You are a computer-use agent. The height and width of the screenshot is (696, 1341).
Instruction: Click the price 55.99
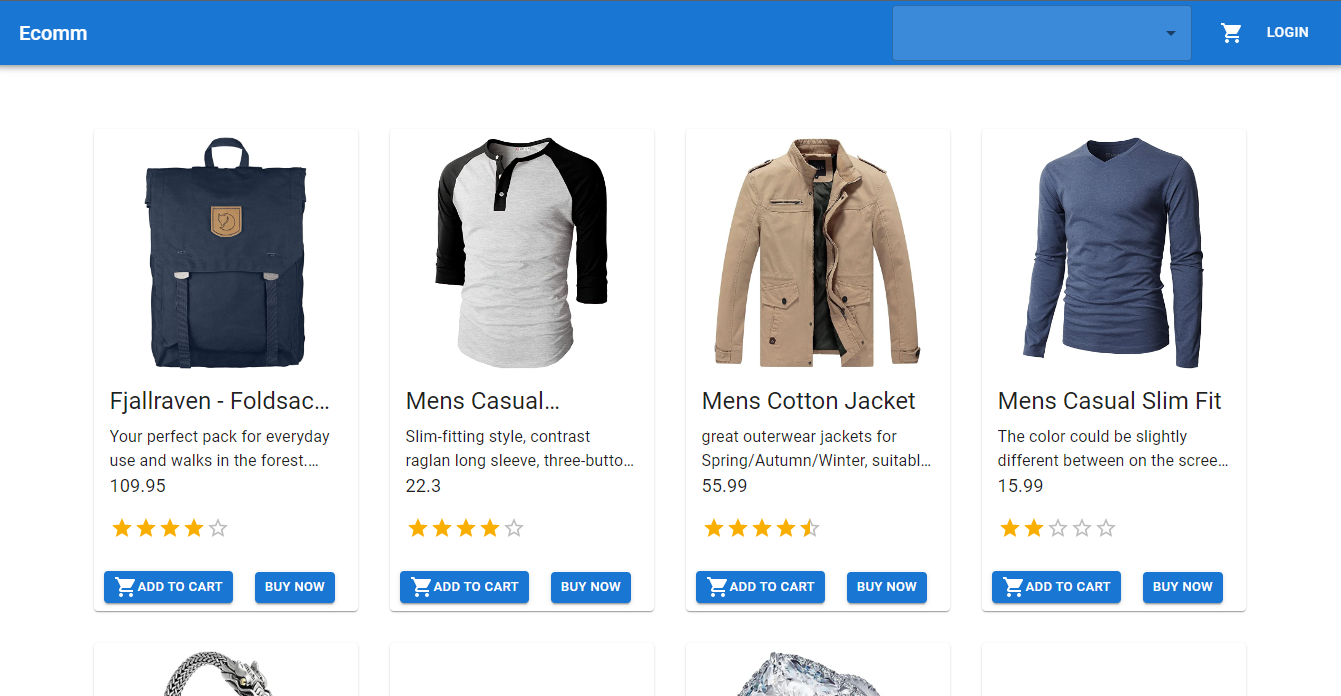[725, 486]
